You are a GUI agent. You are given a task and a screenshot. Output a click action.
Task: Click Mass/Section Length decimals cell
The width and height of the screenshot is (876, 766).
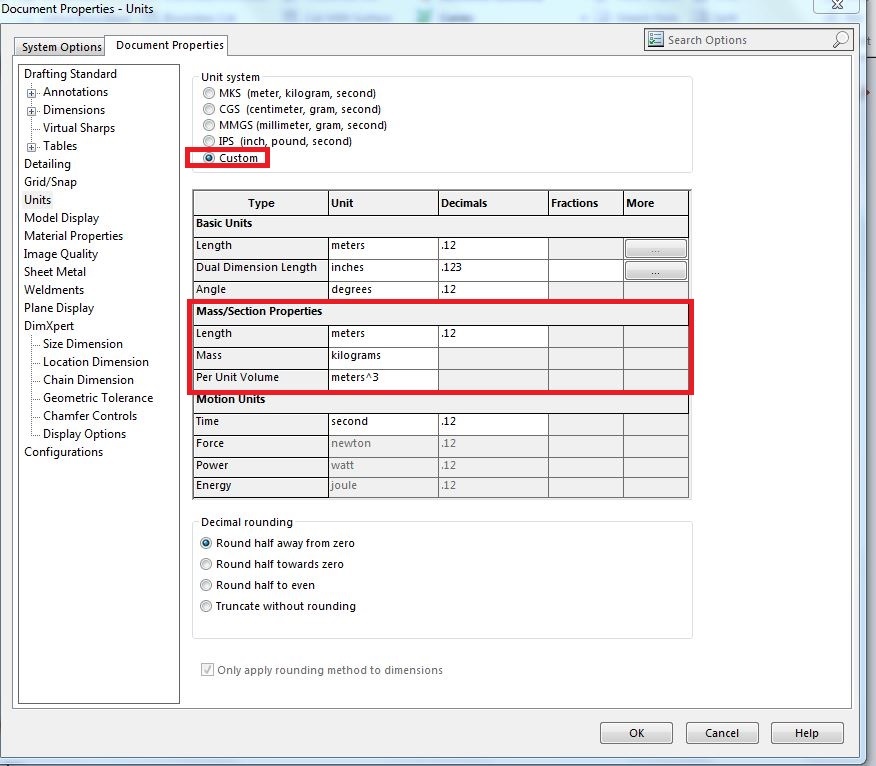point(493,336)
